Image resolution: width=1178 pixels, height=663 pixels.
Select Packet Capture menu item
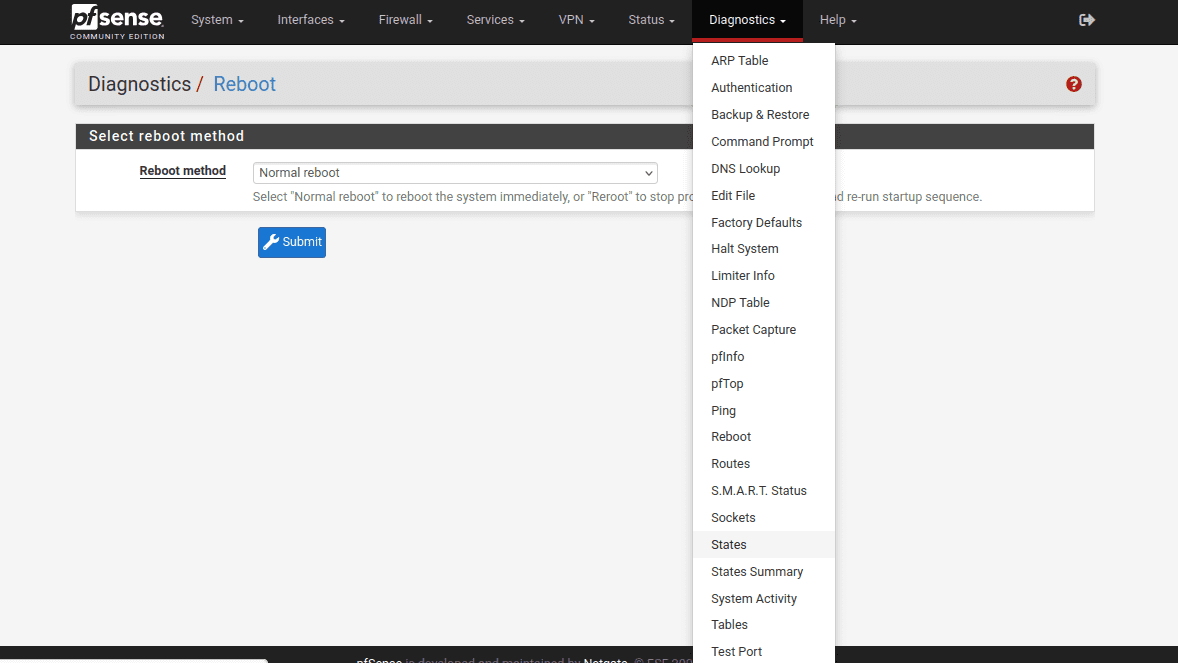753,330
